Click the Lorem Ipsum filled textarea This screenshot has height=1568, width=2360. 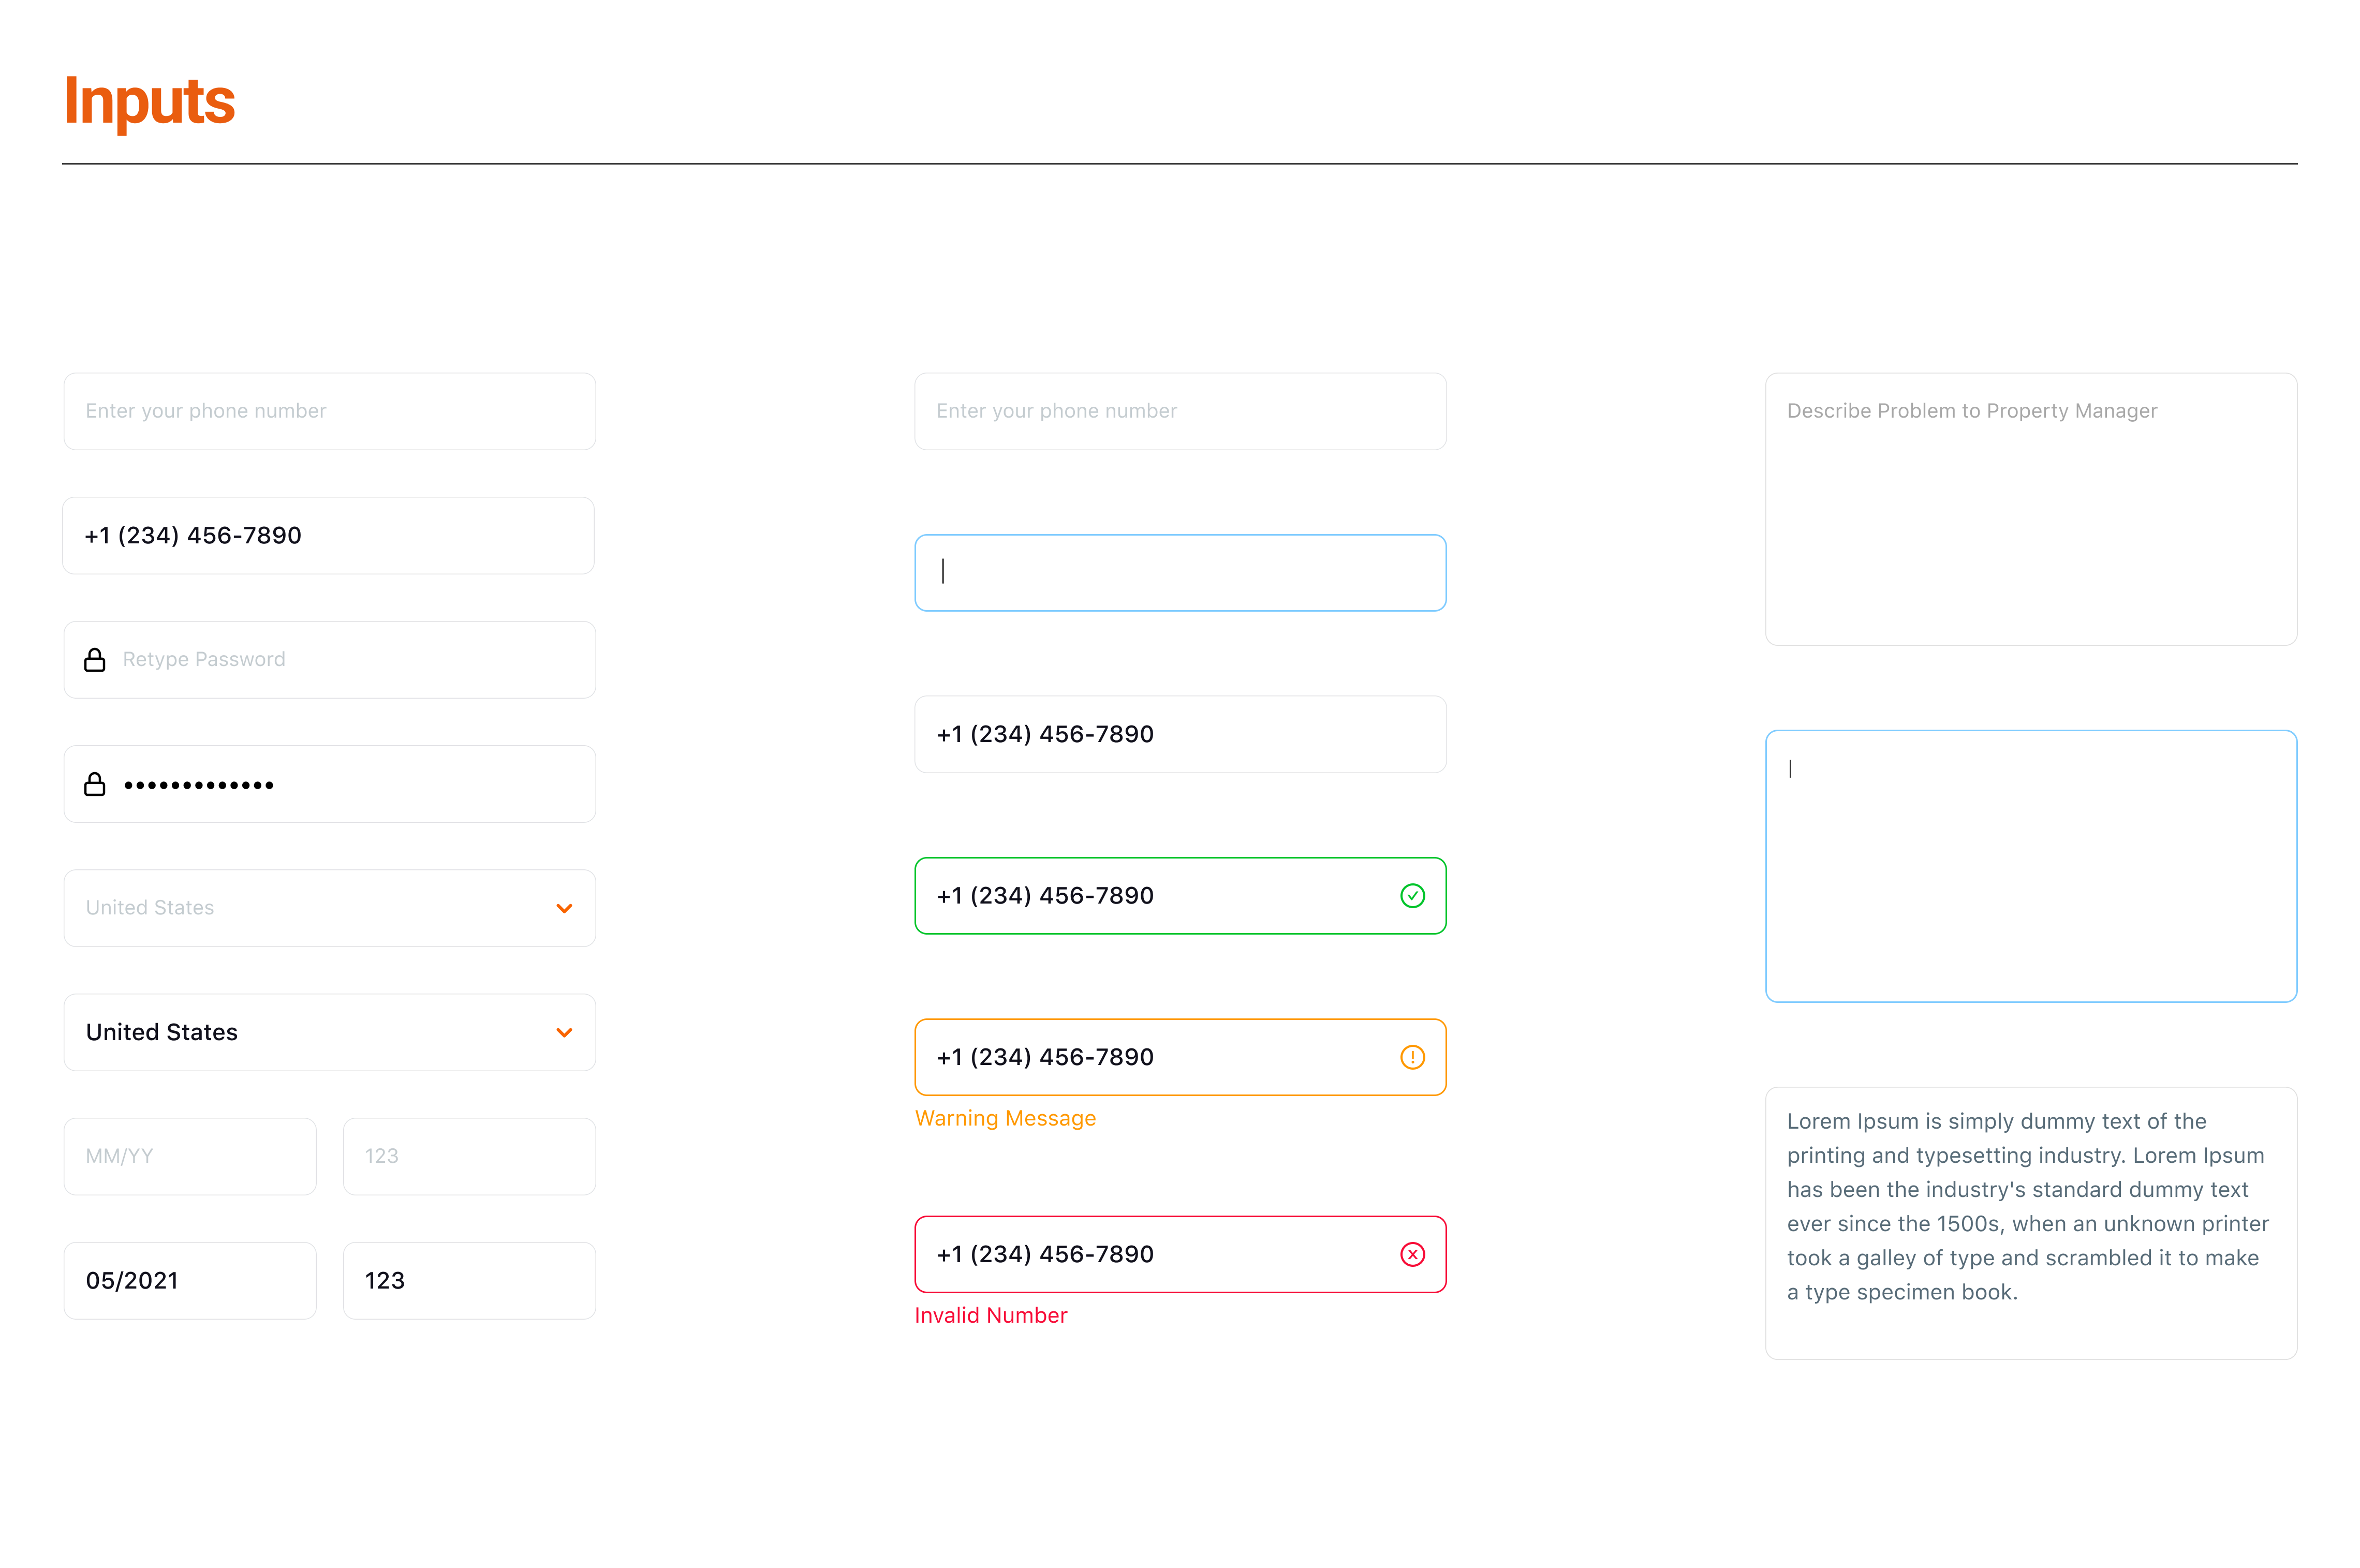[x=2030, y=1222]
